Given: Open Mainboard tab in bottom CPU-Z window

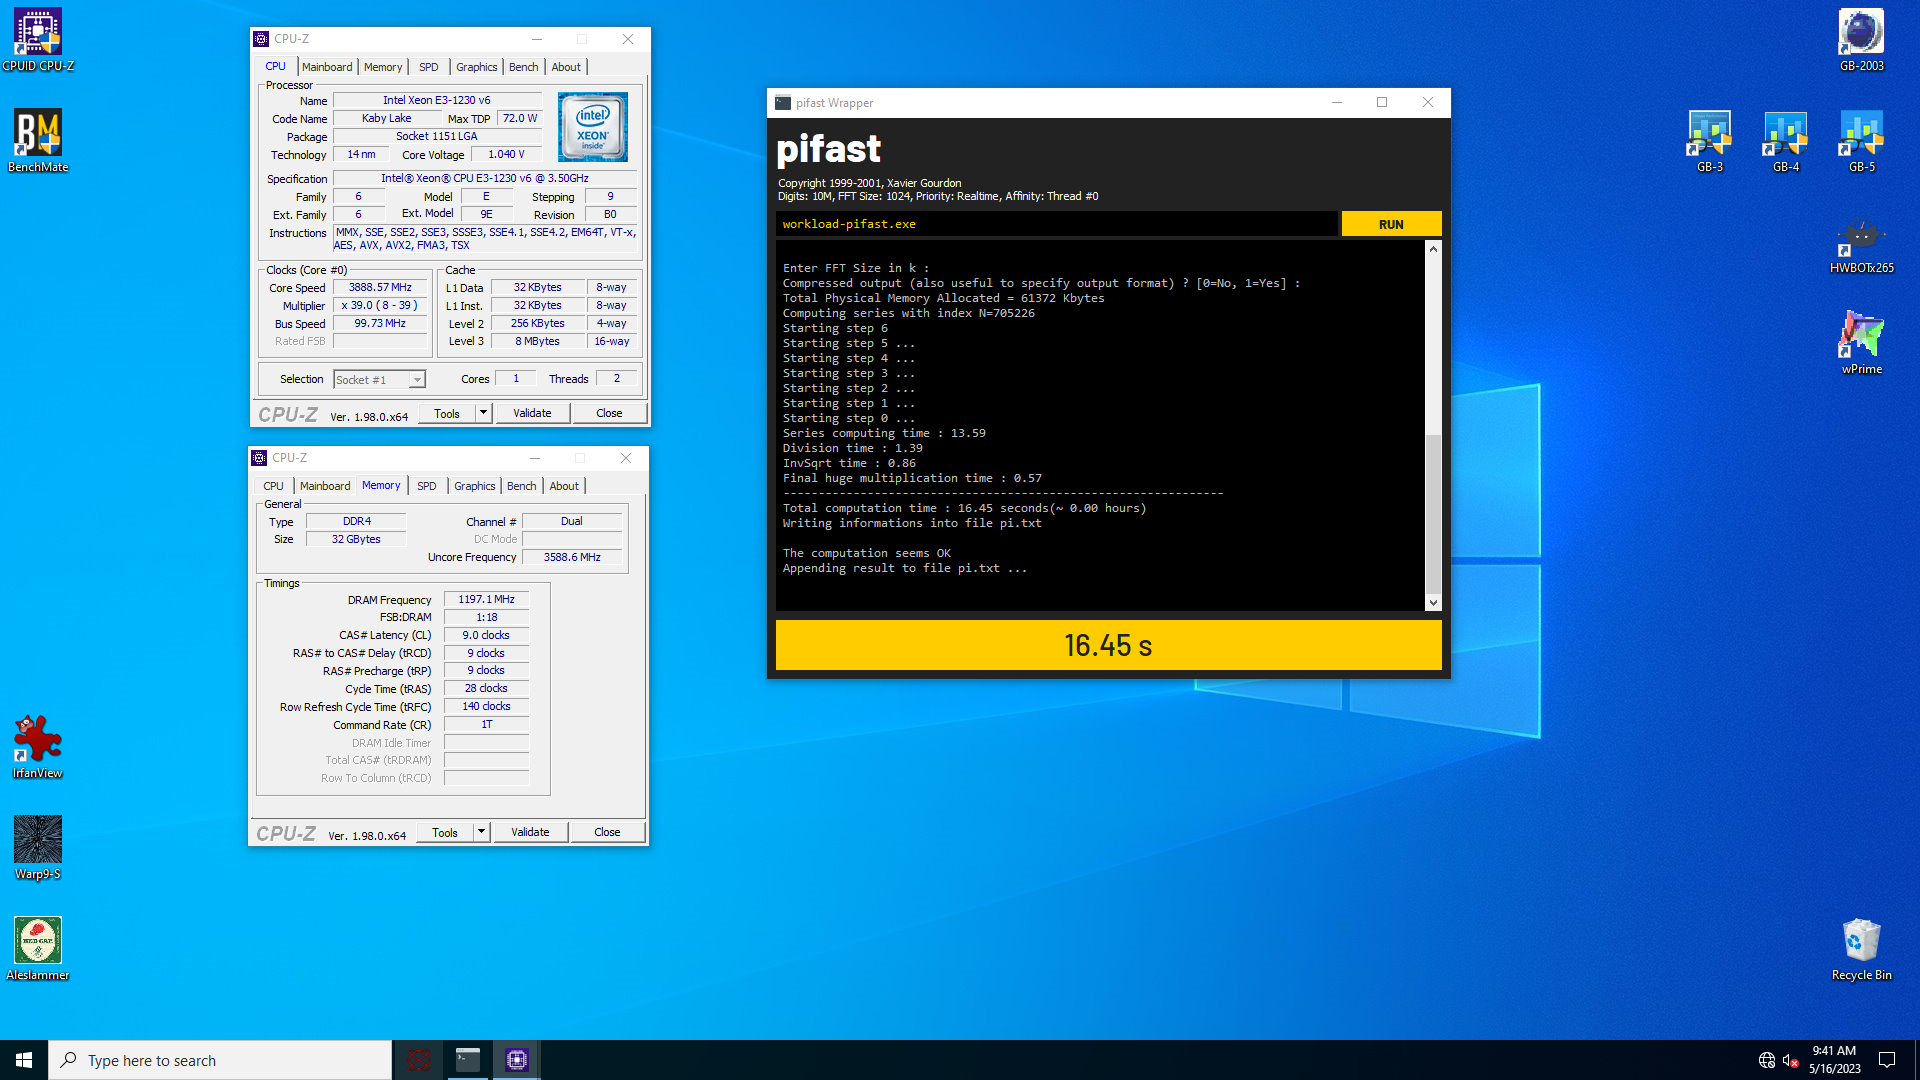Looking at the screenshot, I should click(x=325, y=486).
